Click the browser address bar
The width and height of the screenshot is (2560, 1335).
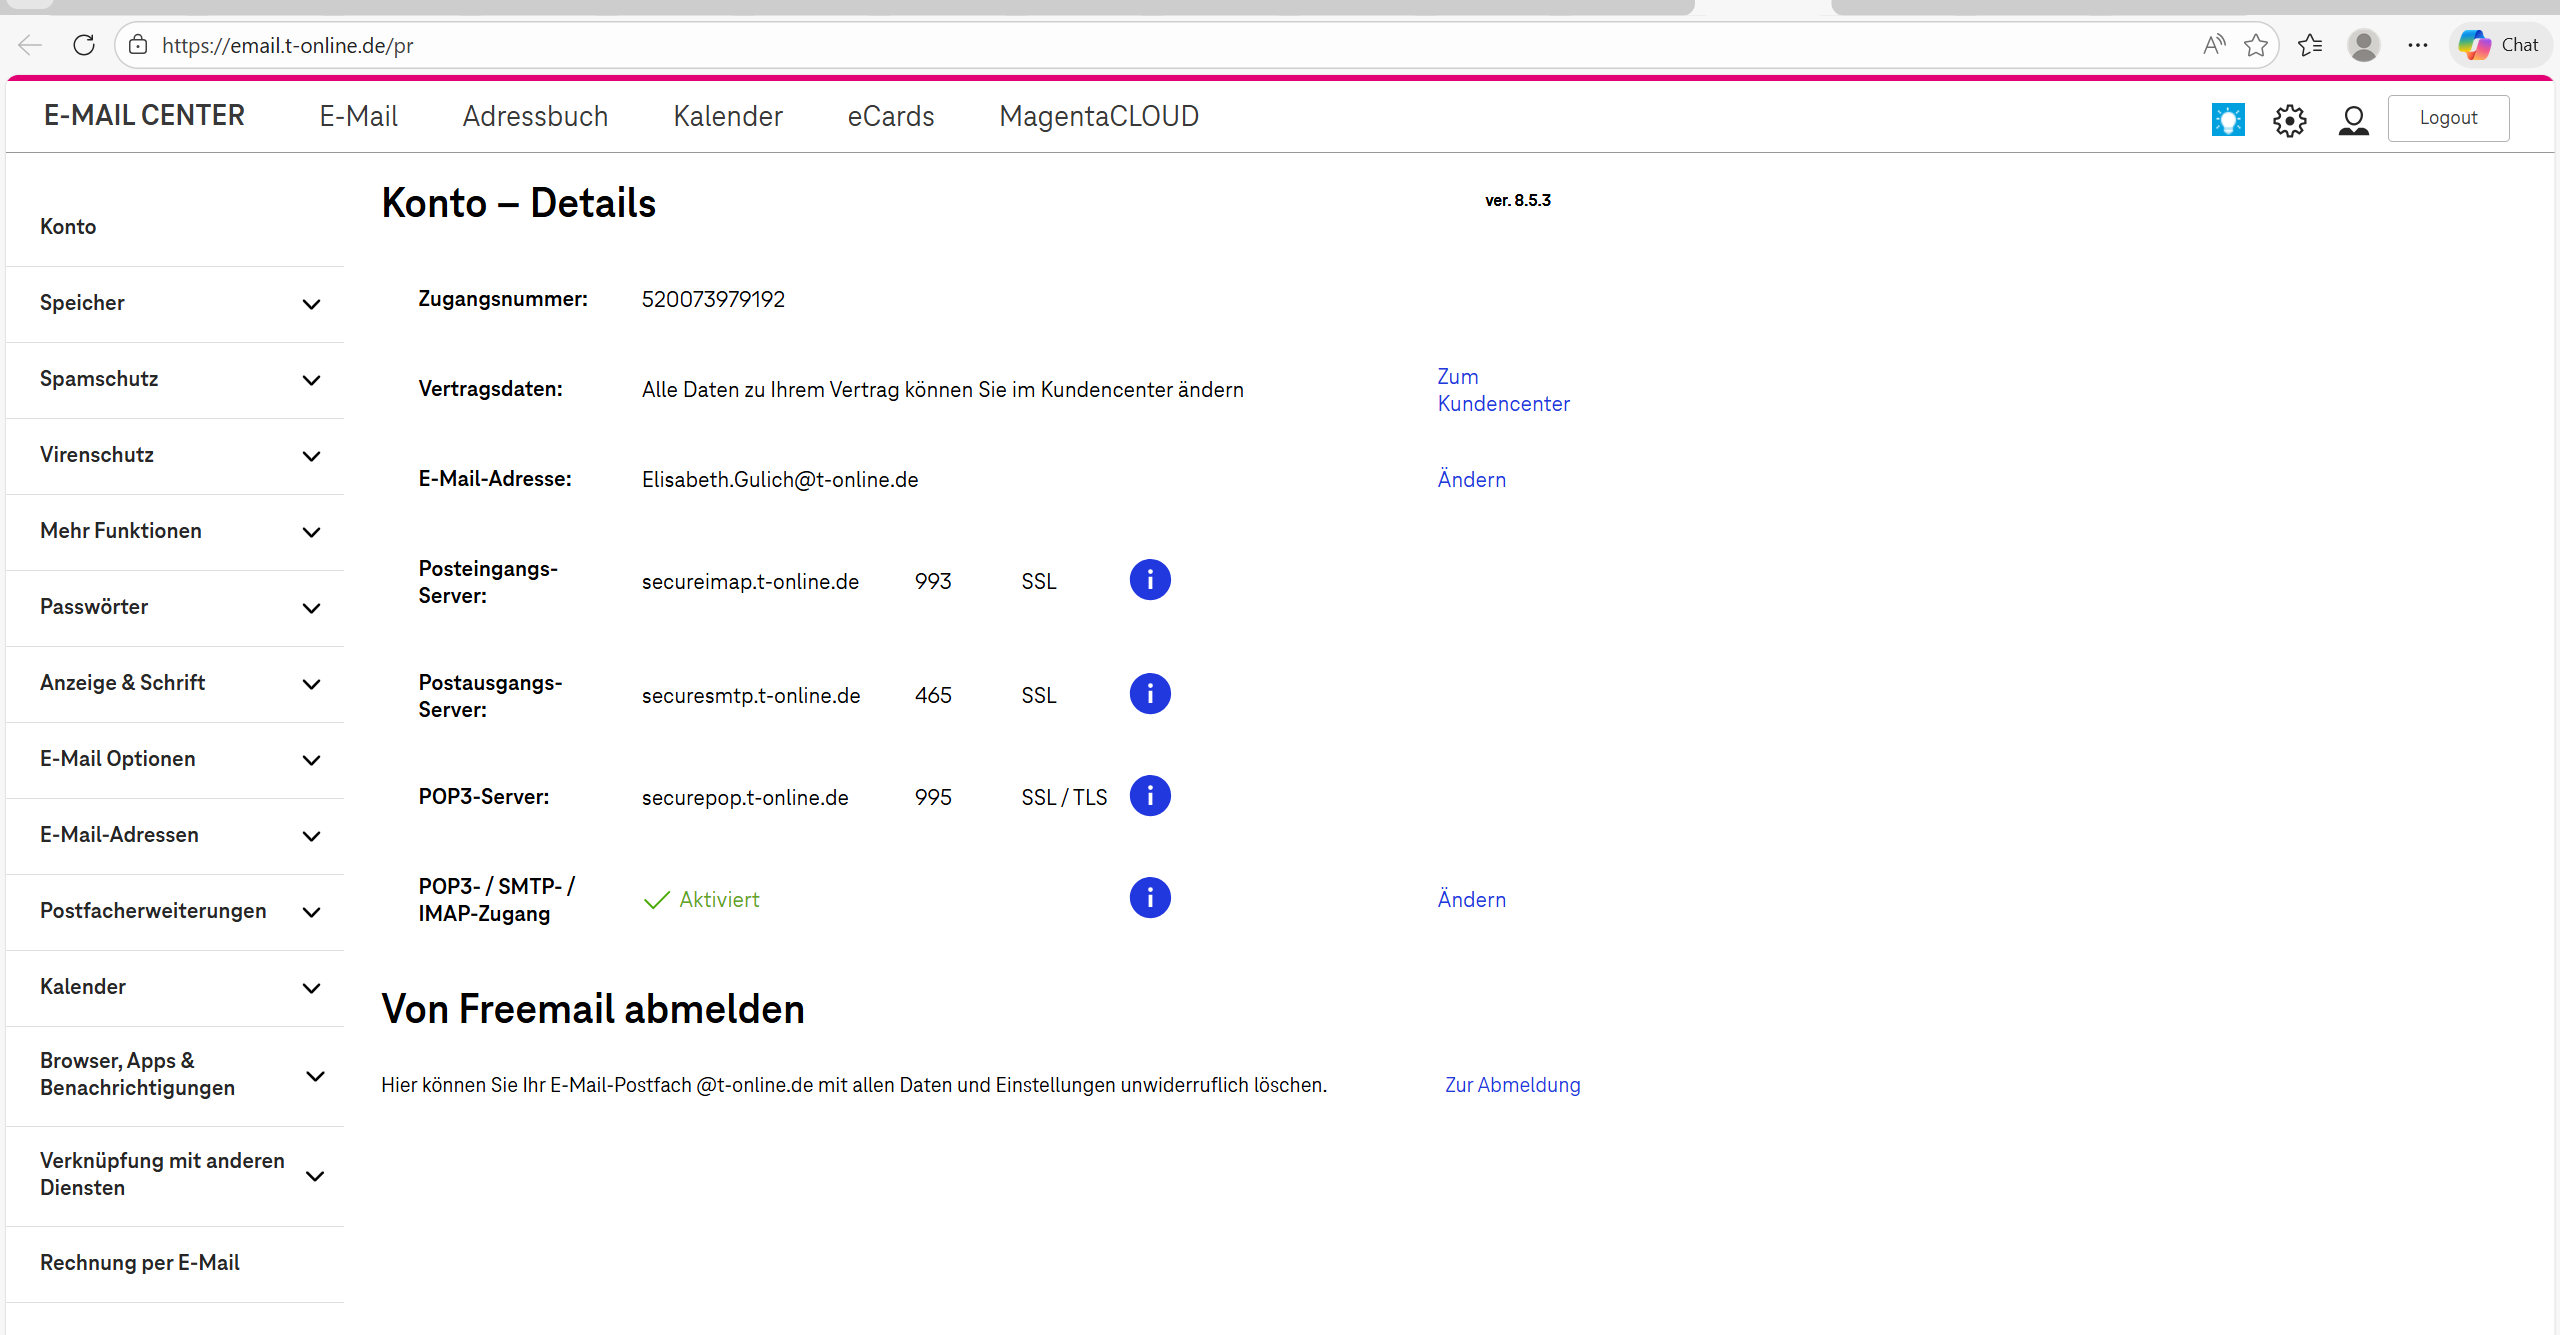point(1100,45)
